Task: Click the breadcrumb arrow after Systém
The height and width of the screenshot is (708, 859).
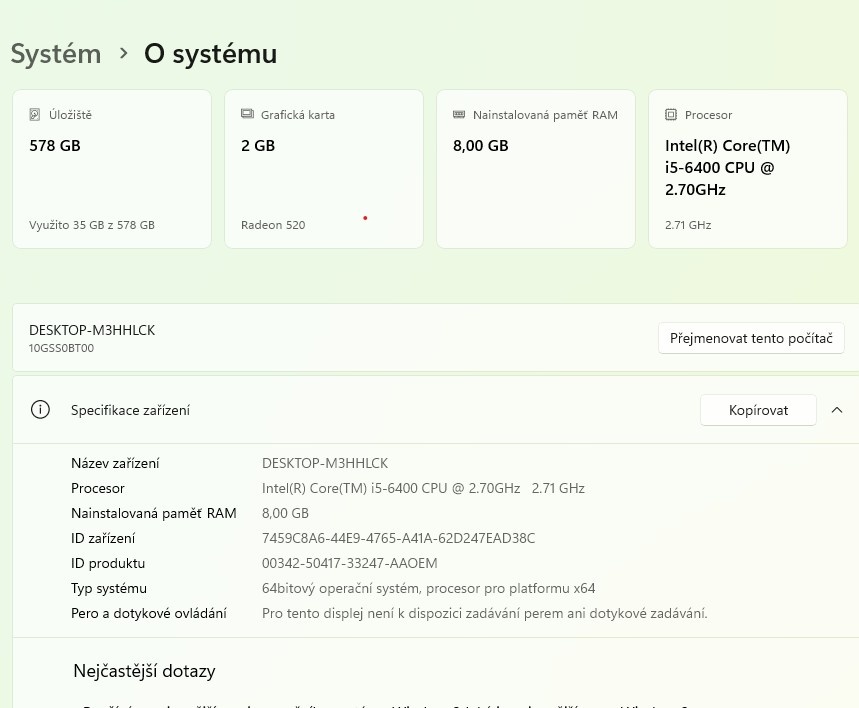Action: pyautogui.click(x=123, y=53)
